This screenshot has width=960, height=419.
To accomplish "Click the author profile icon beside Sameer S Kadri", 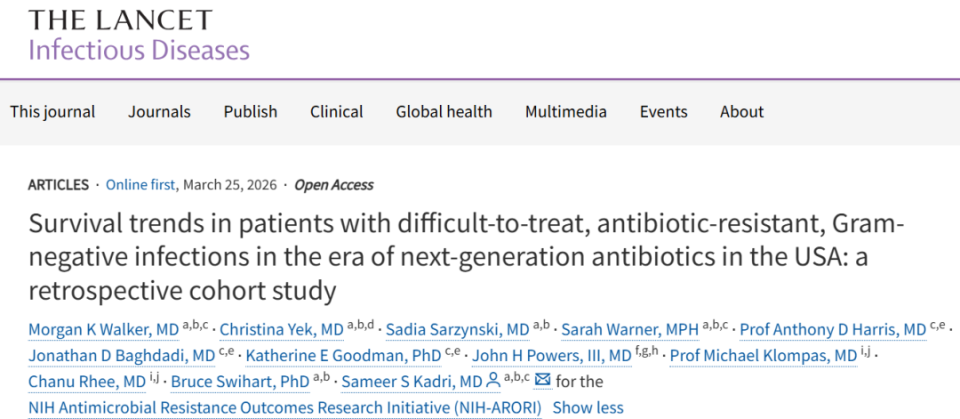I will tap(491, 381).
